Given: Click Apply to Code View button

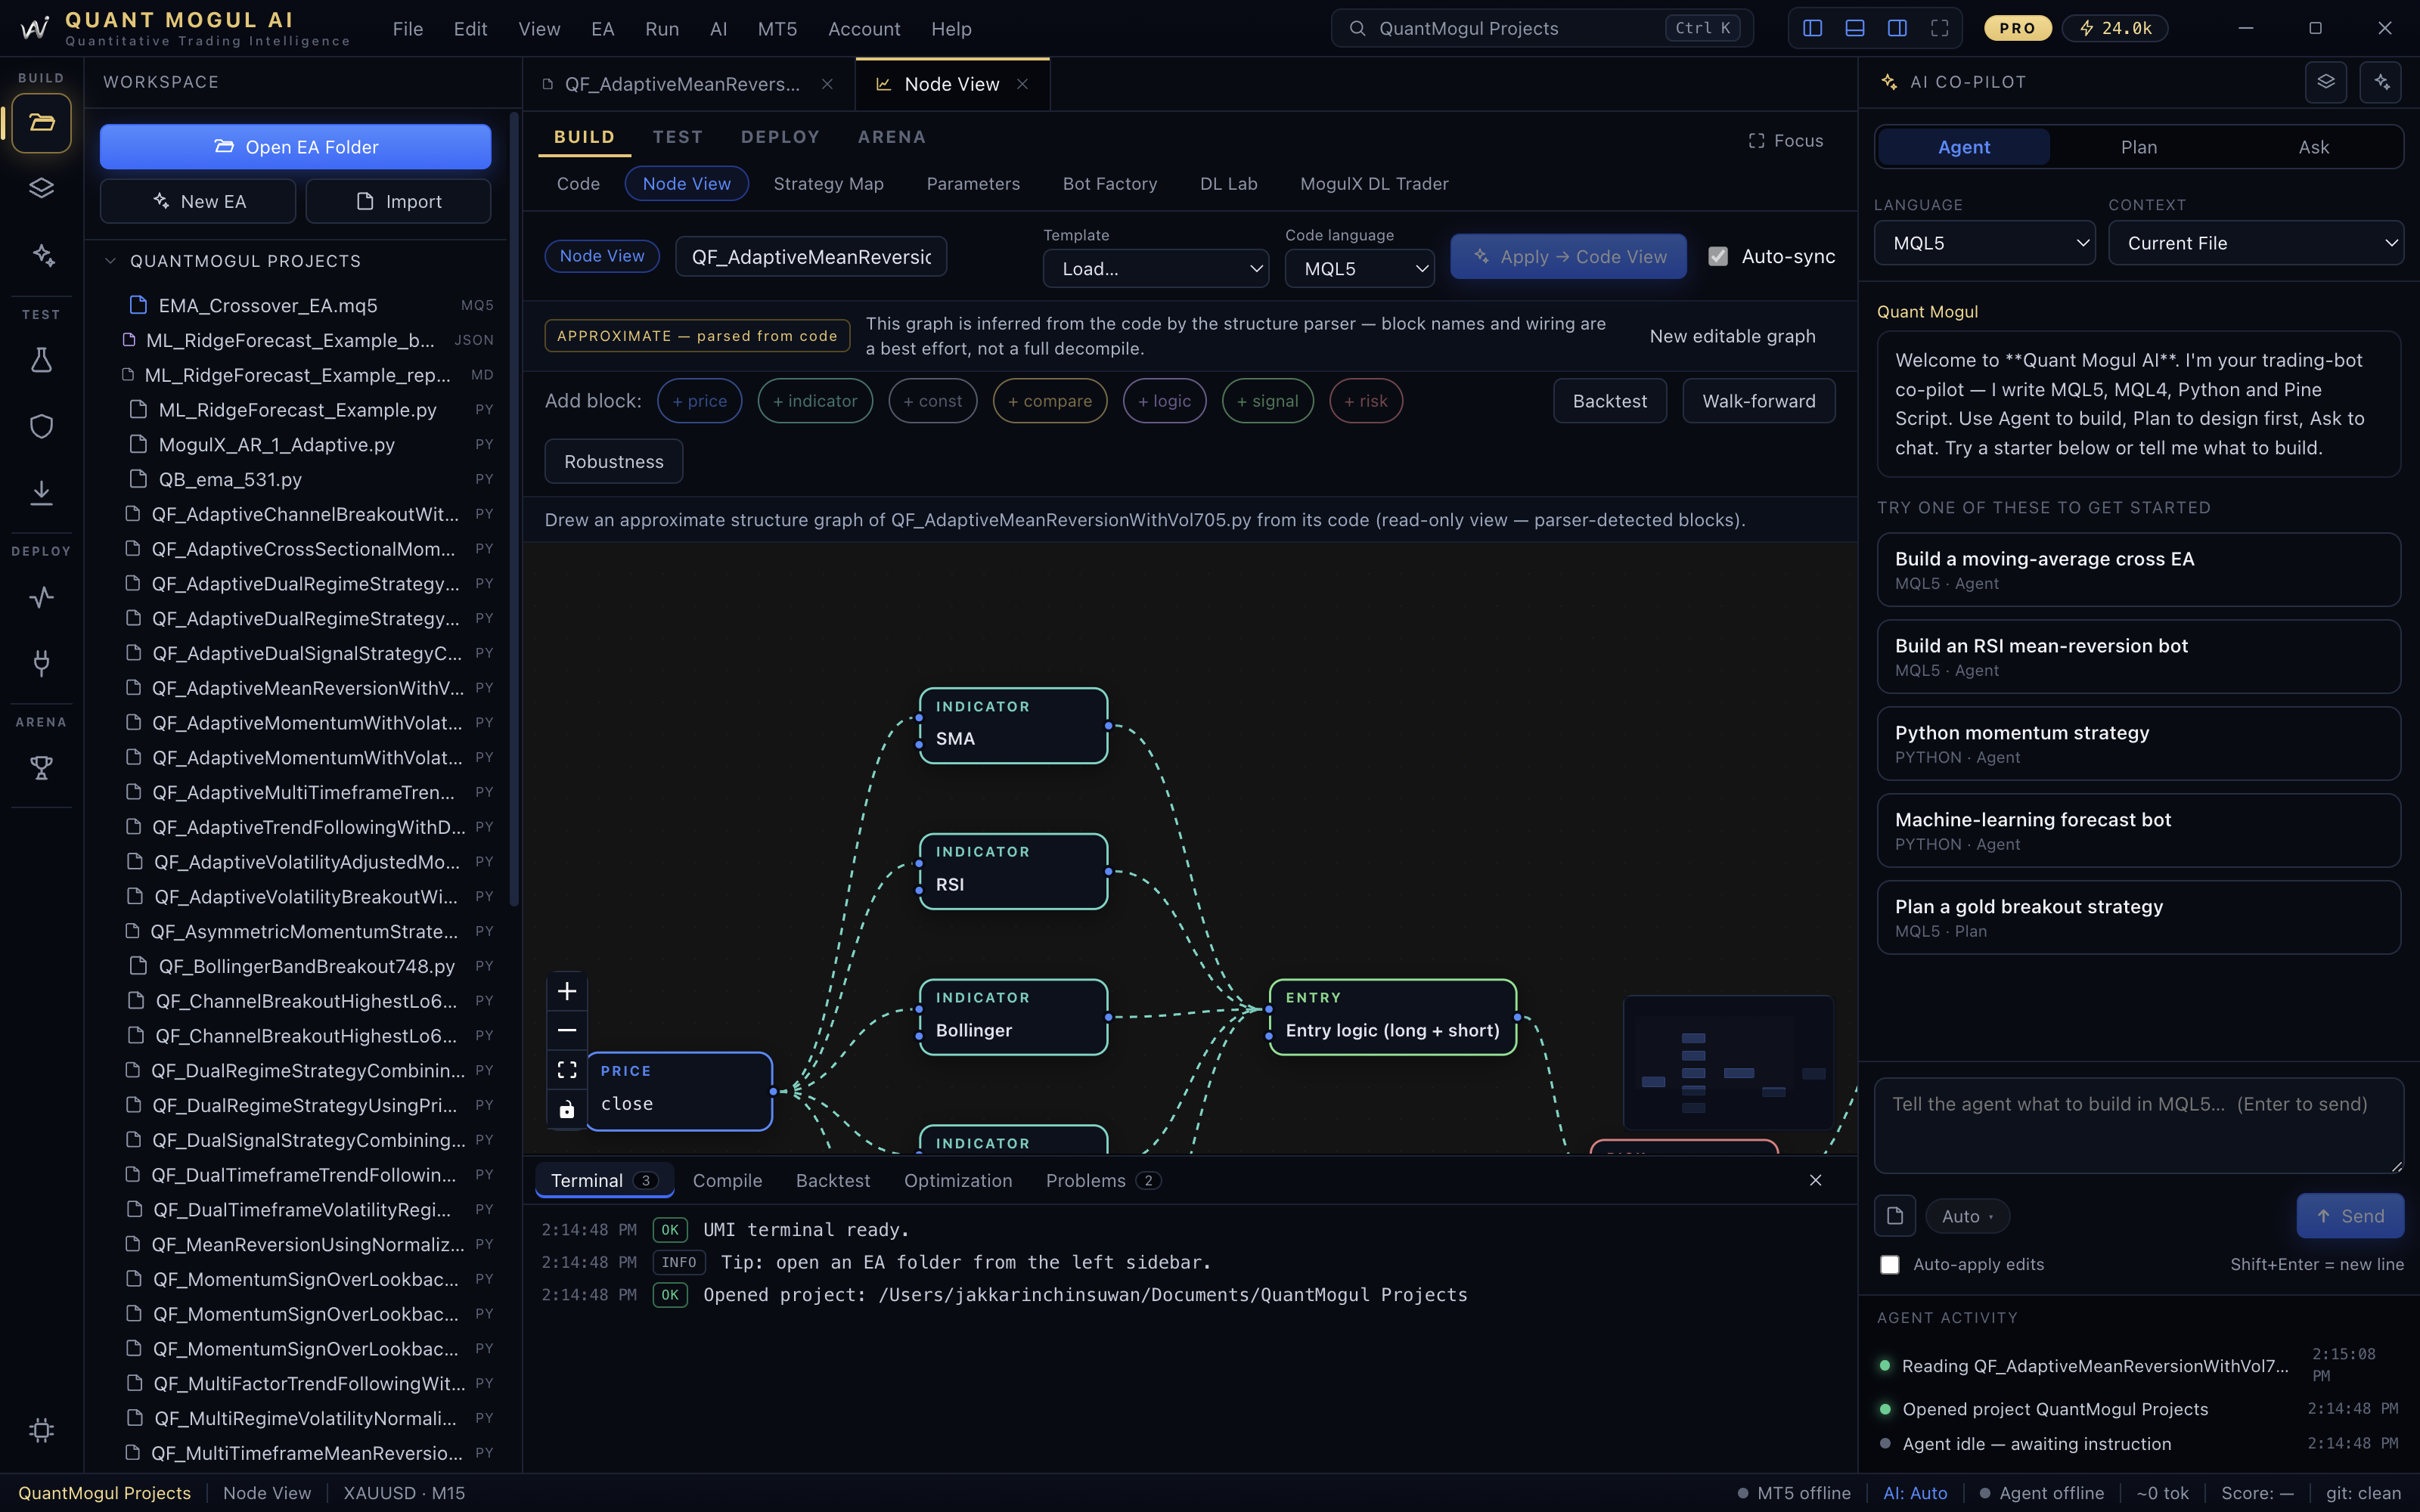Looking at the screenshot, I should click(1568, 256).
